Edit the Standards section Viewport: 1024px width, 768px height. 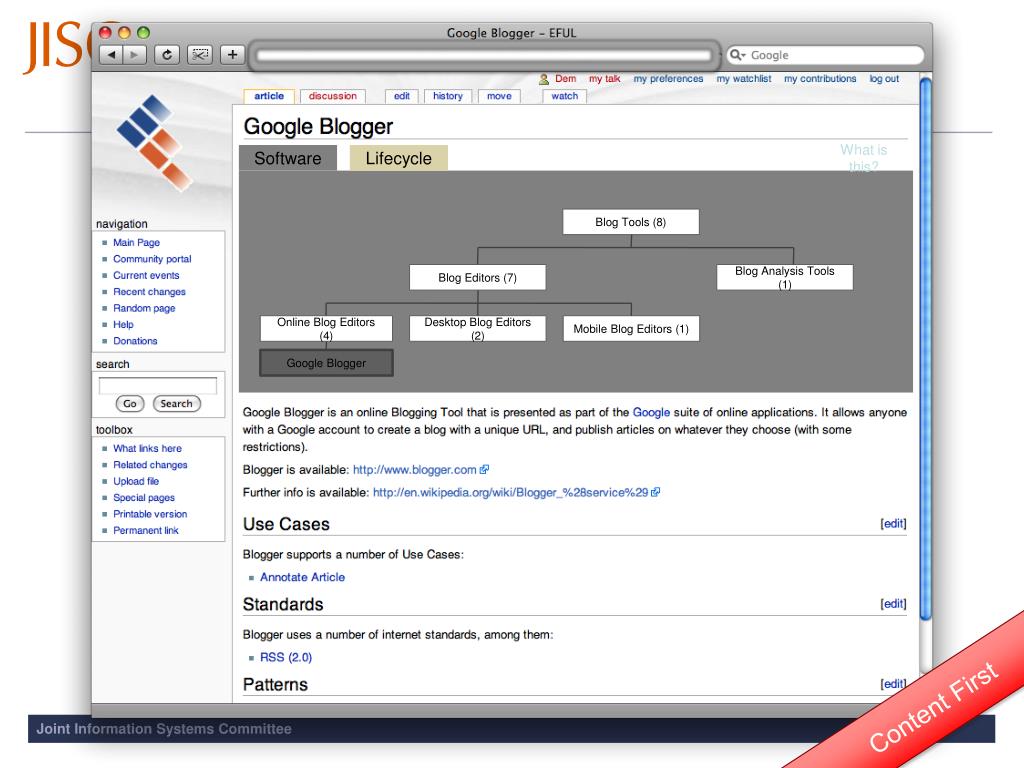click(893, 603)
